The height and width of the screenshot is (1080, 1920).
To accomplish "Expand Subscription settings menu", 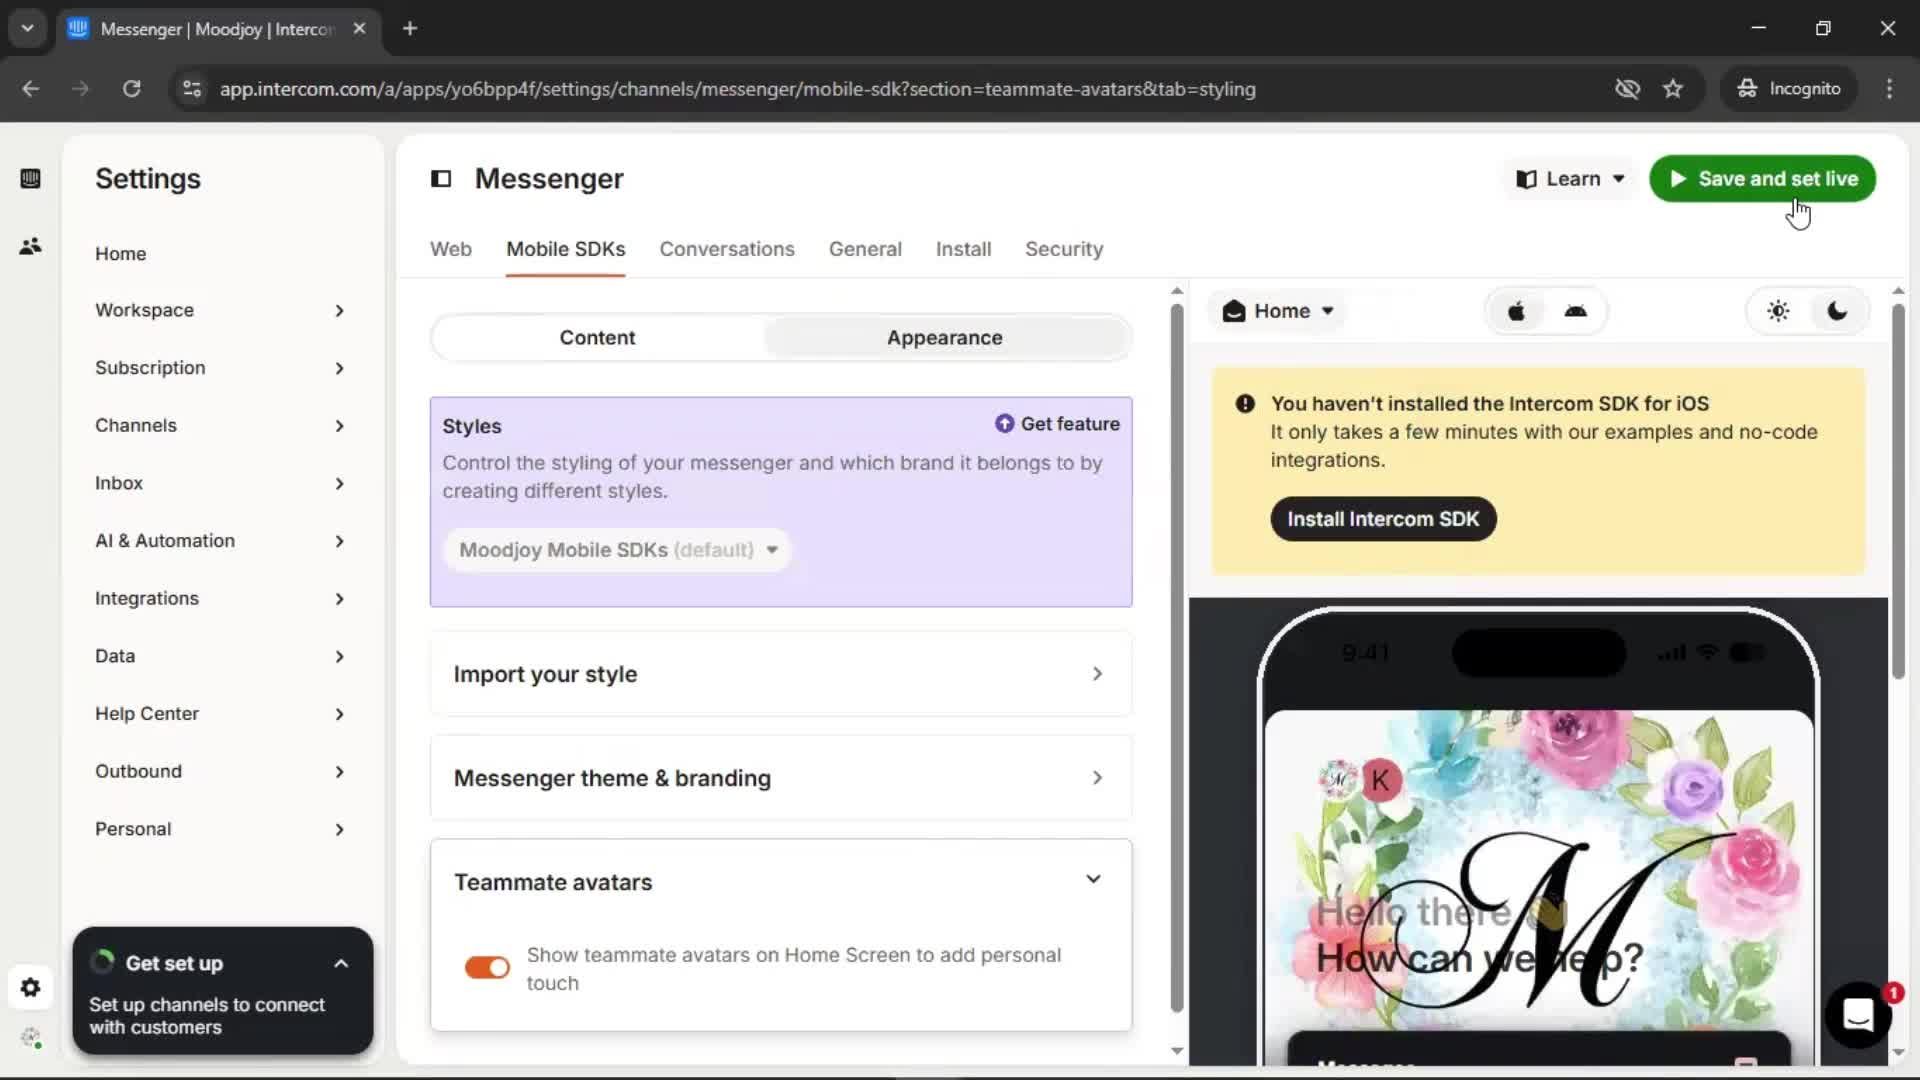I will click(x=220, y=368).
